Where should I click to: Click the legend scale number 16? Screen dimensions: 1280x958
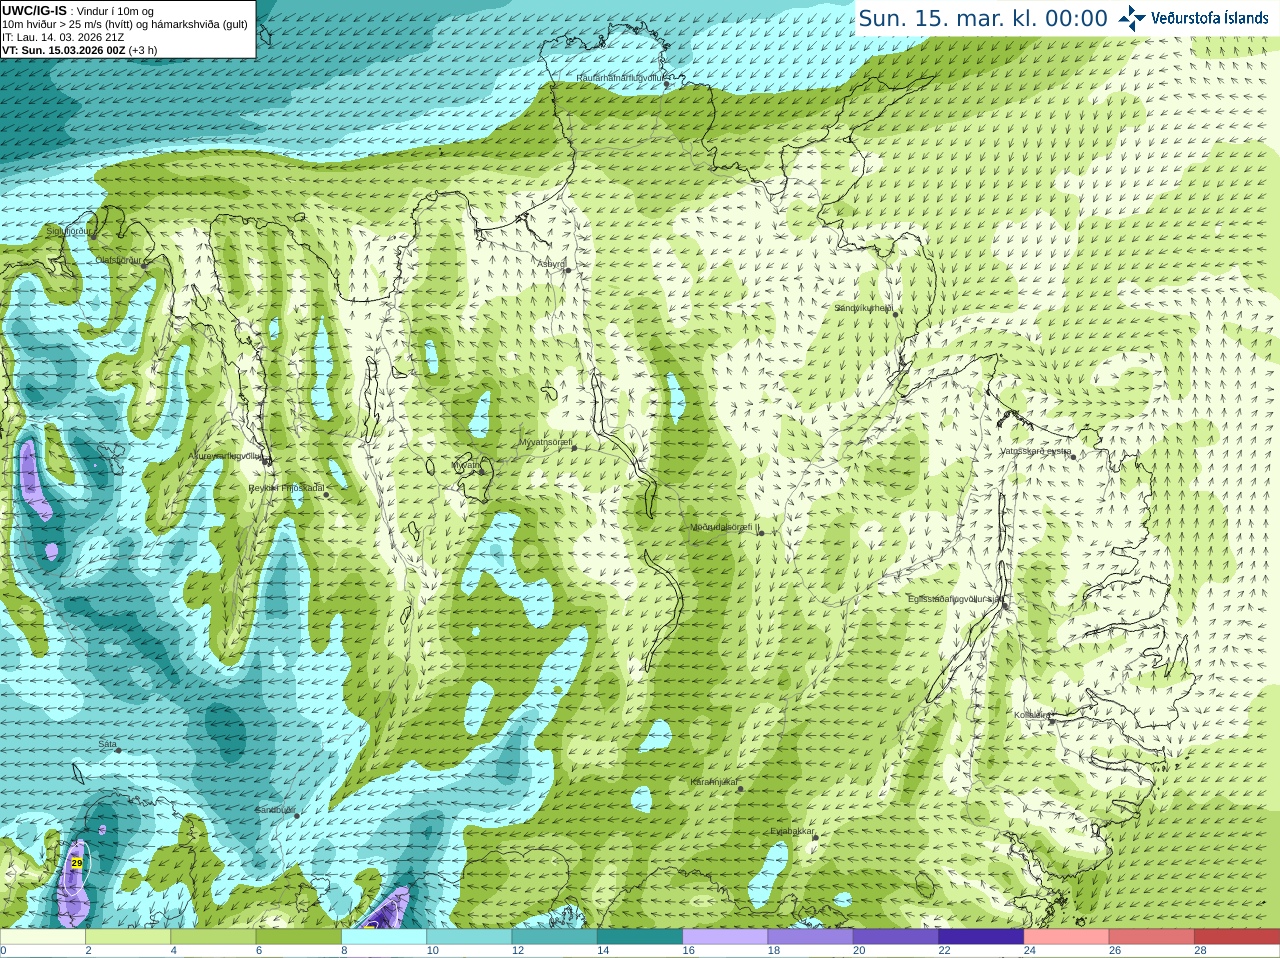[689, 951]
